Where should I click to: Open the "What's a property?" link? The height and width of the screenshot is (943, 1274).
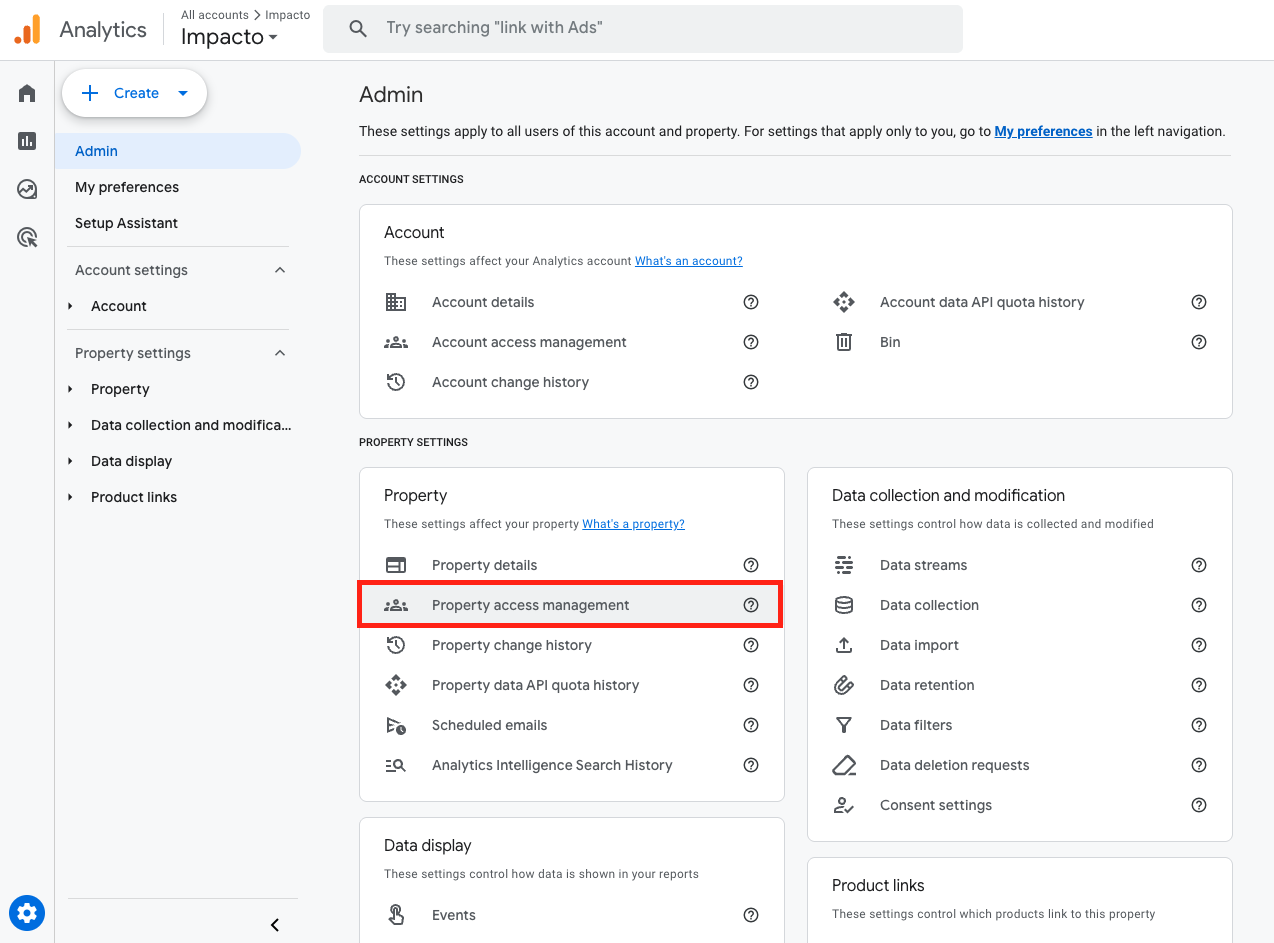[633, 524]
